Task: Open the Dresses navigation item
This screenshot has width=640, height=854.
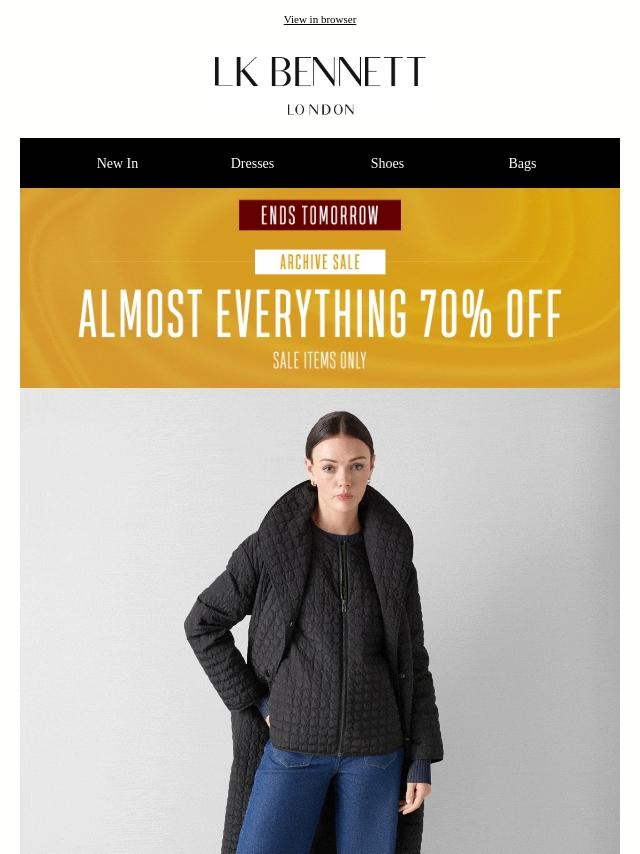Action: pyautogui.click(x=252, y=163)
